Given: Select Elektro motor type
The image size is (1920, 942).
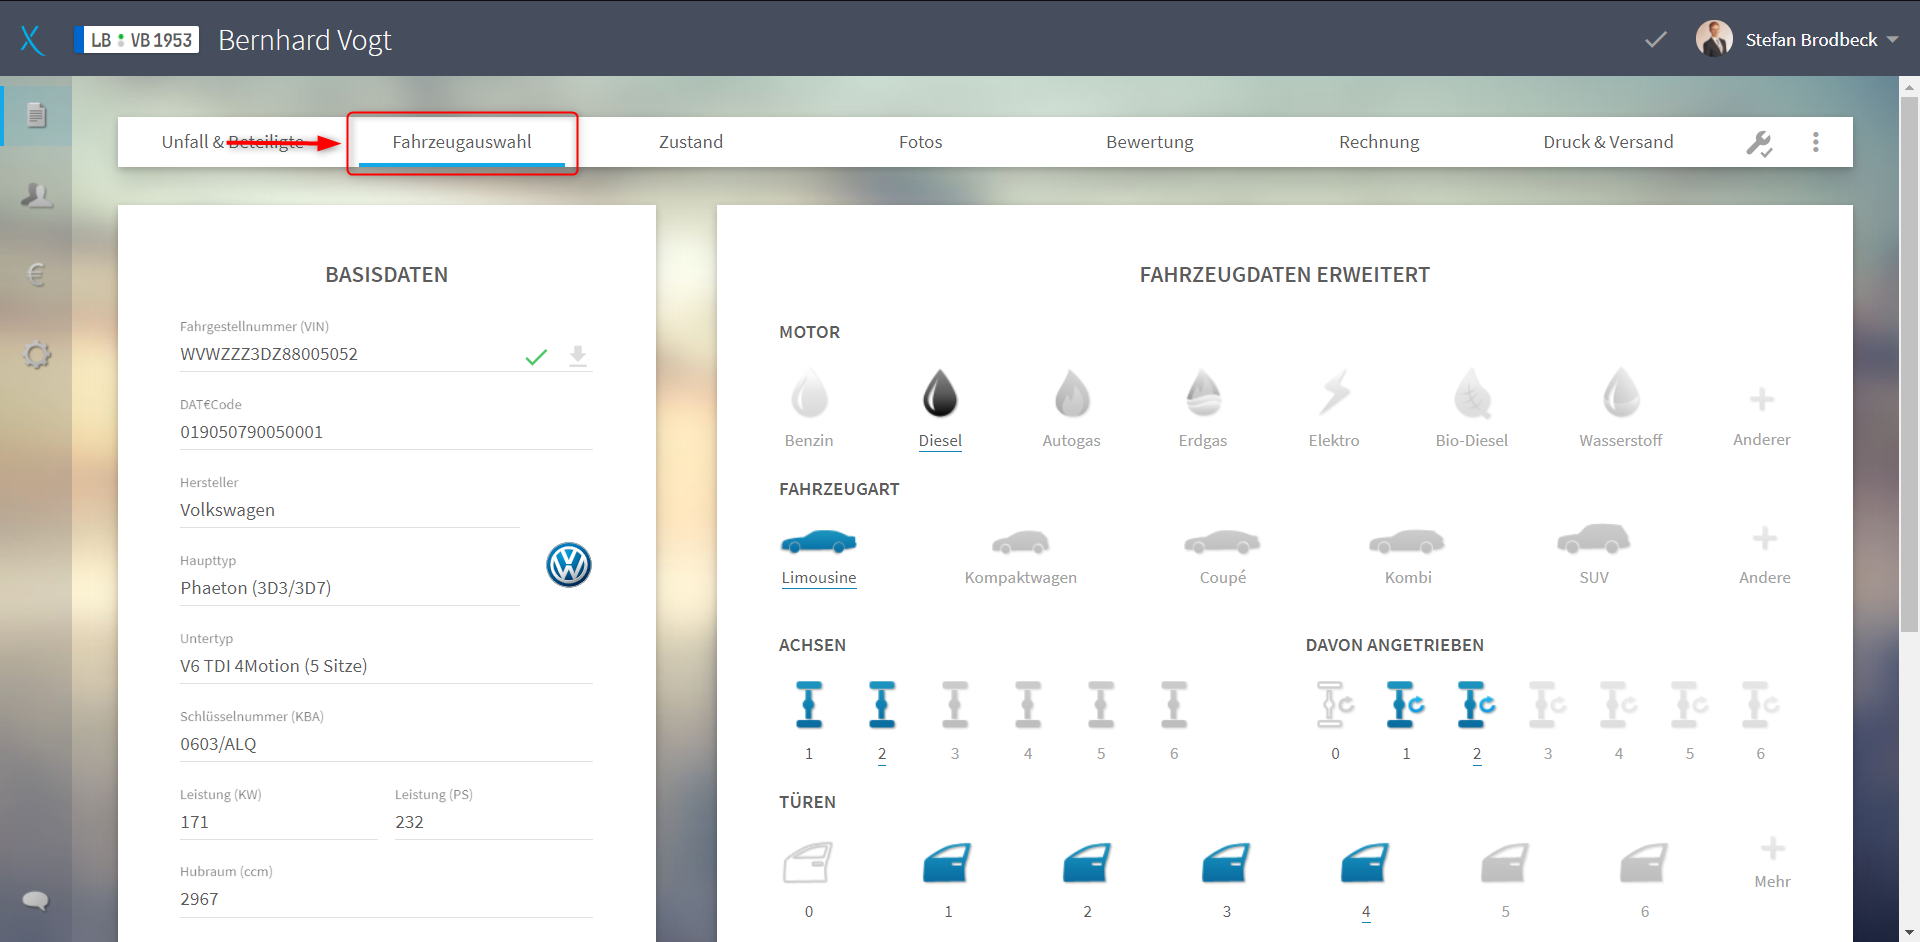Looking at the screenshot, I should coord(1334,408).
